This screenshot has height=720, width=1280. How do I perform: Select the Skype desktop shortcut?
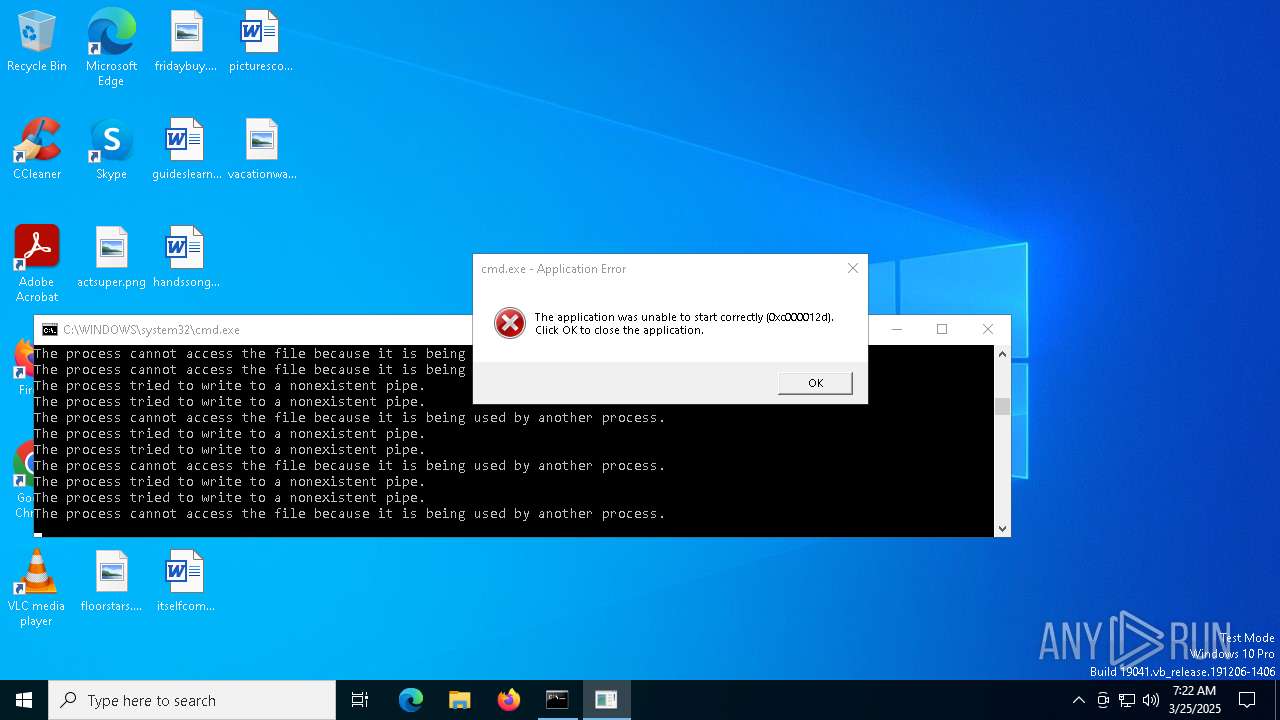tap(111, 150)
